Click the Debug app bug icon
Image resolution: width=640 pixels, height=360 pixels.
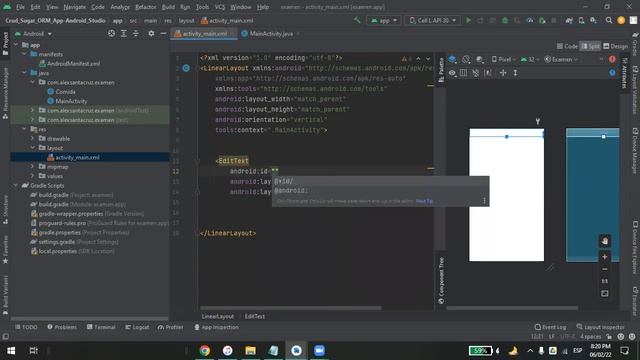click(505, 20)
